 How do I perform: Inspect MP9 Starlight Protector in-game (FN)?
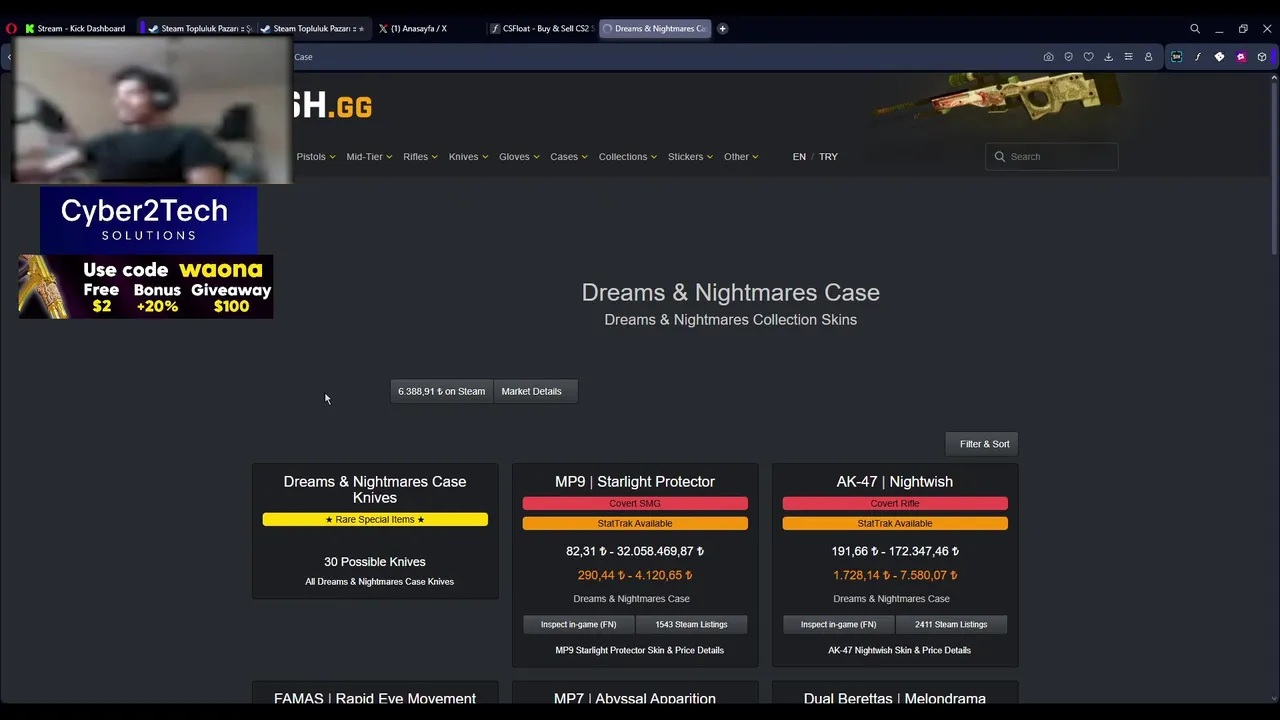578,625
